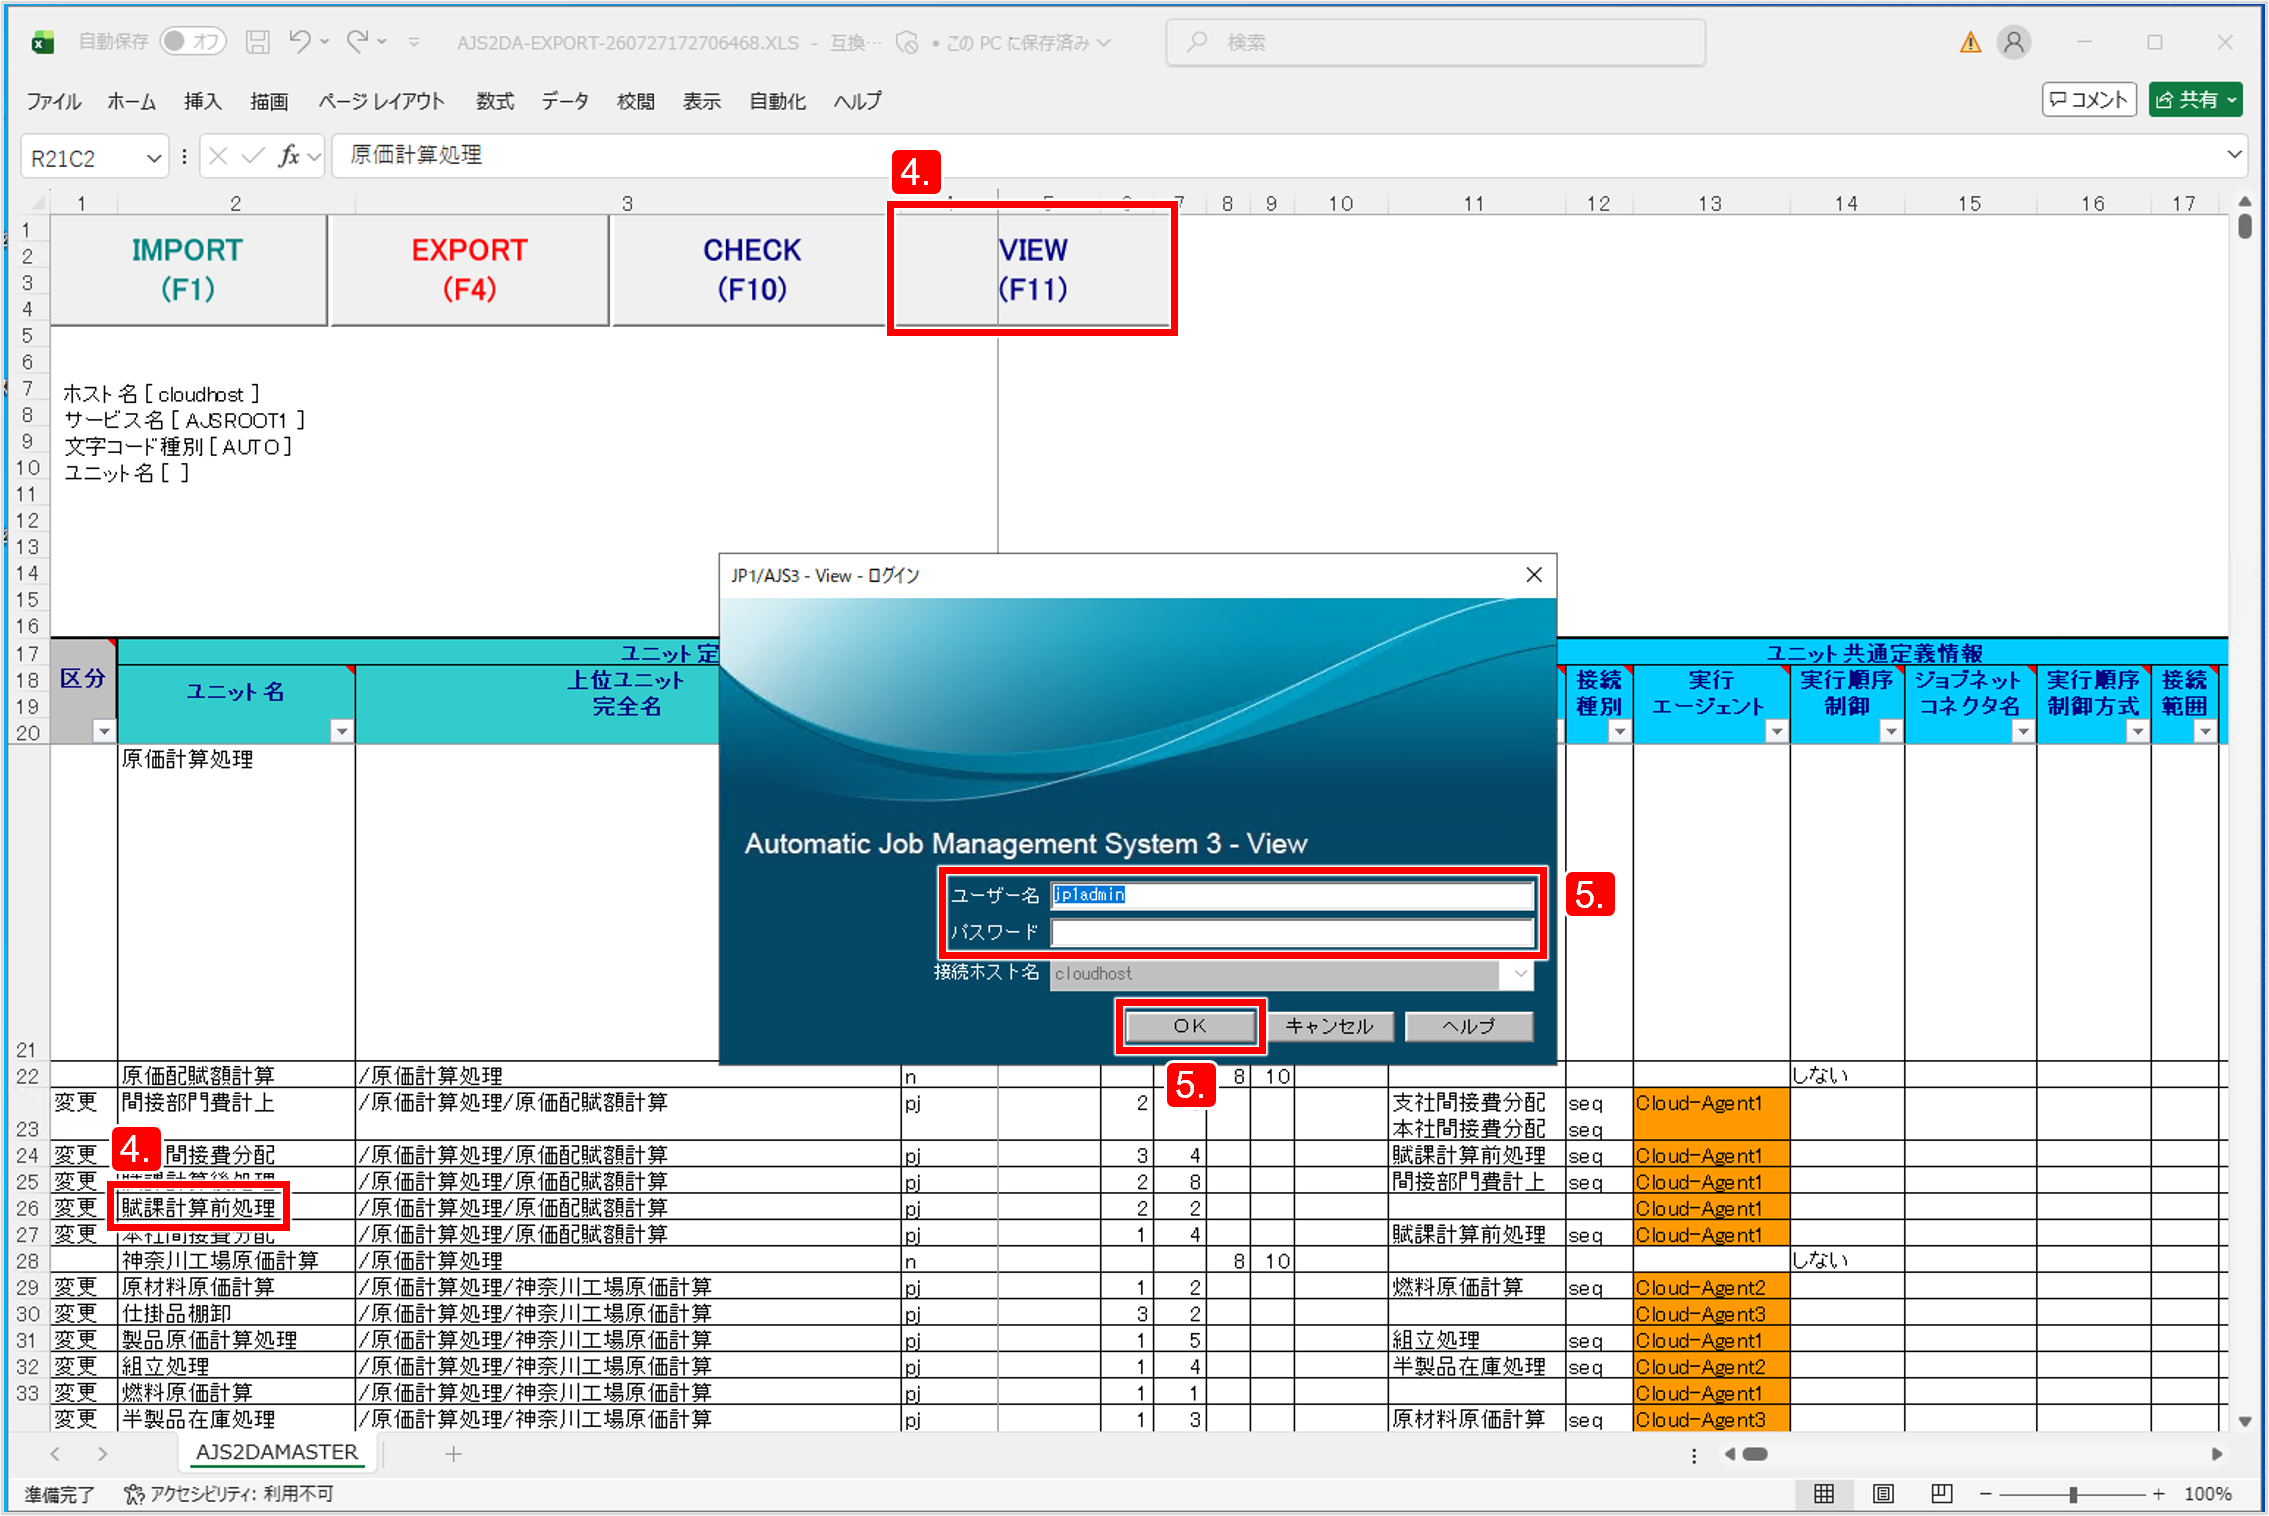Switch to page layout view icon
Image resolution: width=2269 pixels, height=1516 pixels.
click(x=1883, y=1493)
